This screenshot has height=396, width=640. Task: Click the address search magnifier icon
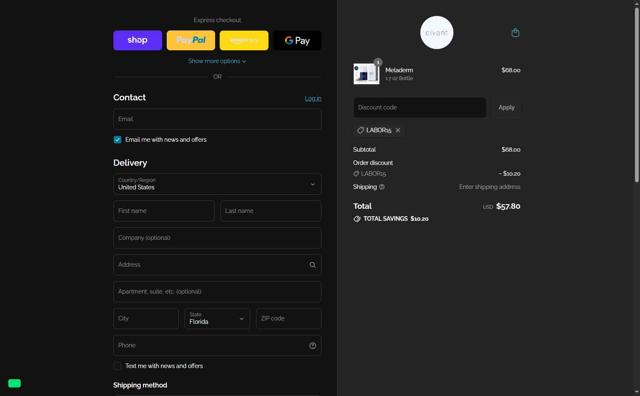coord(312,265)
